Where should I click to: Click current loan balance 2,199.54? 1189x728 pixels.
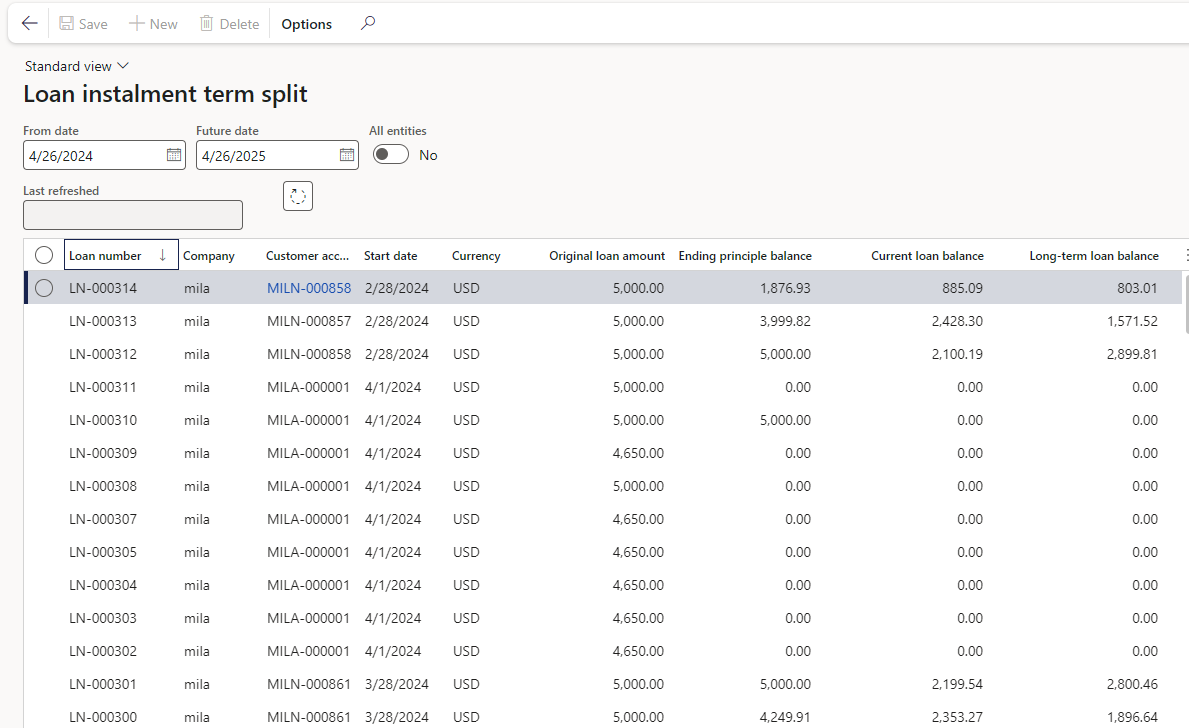[x=957, y=684]
